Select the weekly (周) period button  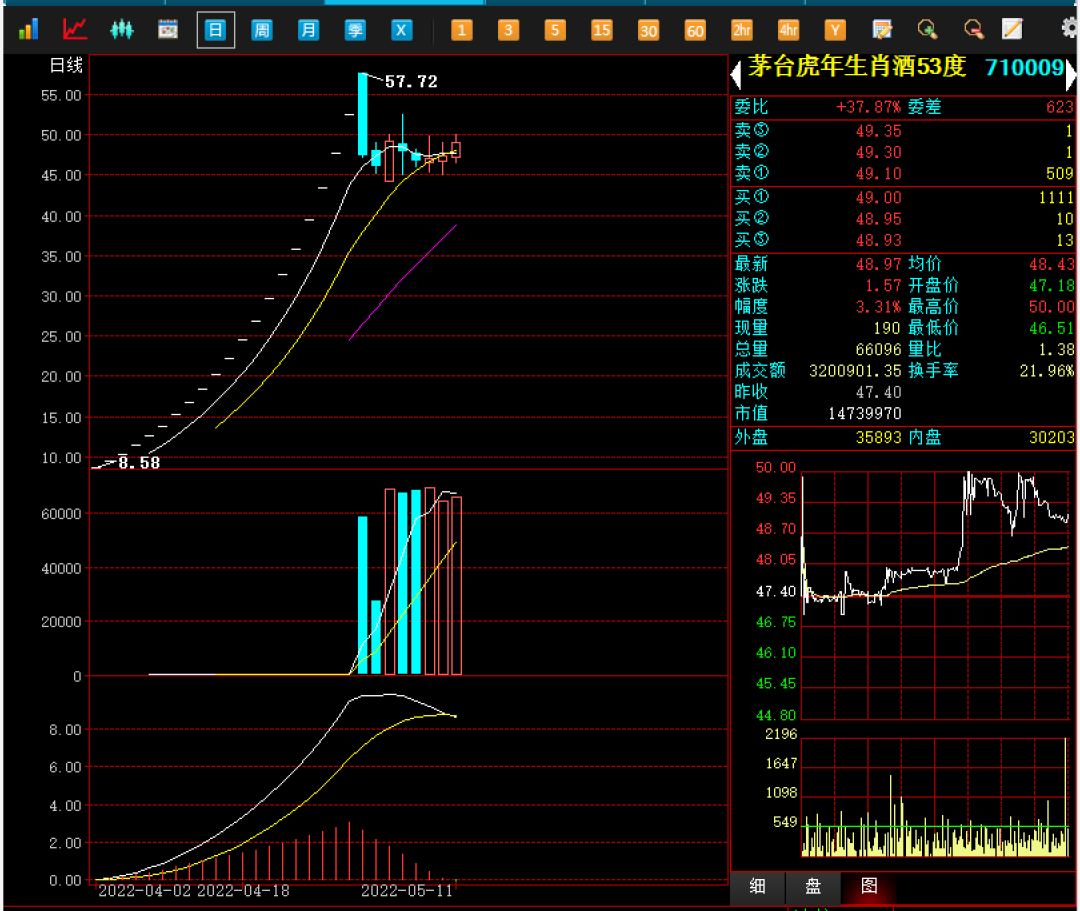pyautogui.click(x=262, y=30)
